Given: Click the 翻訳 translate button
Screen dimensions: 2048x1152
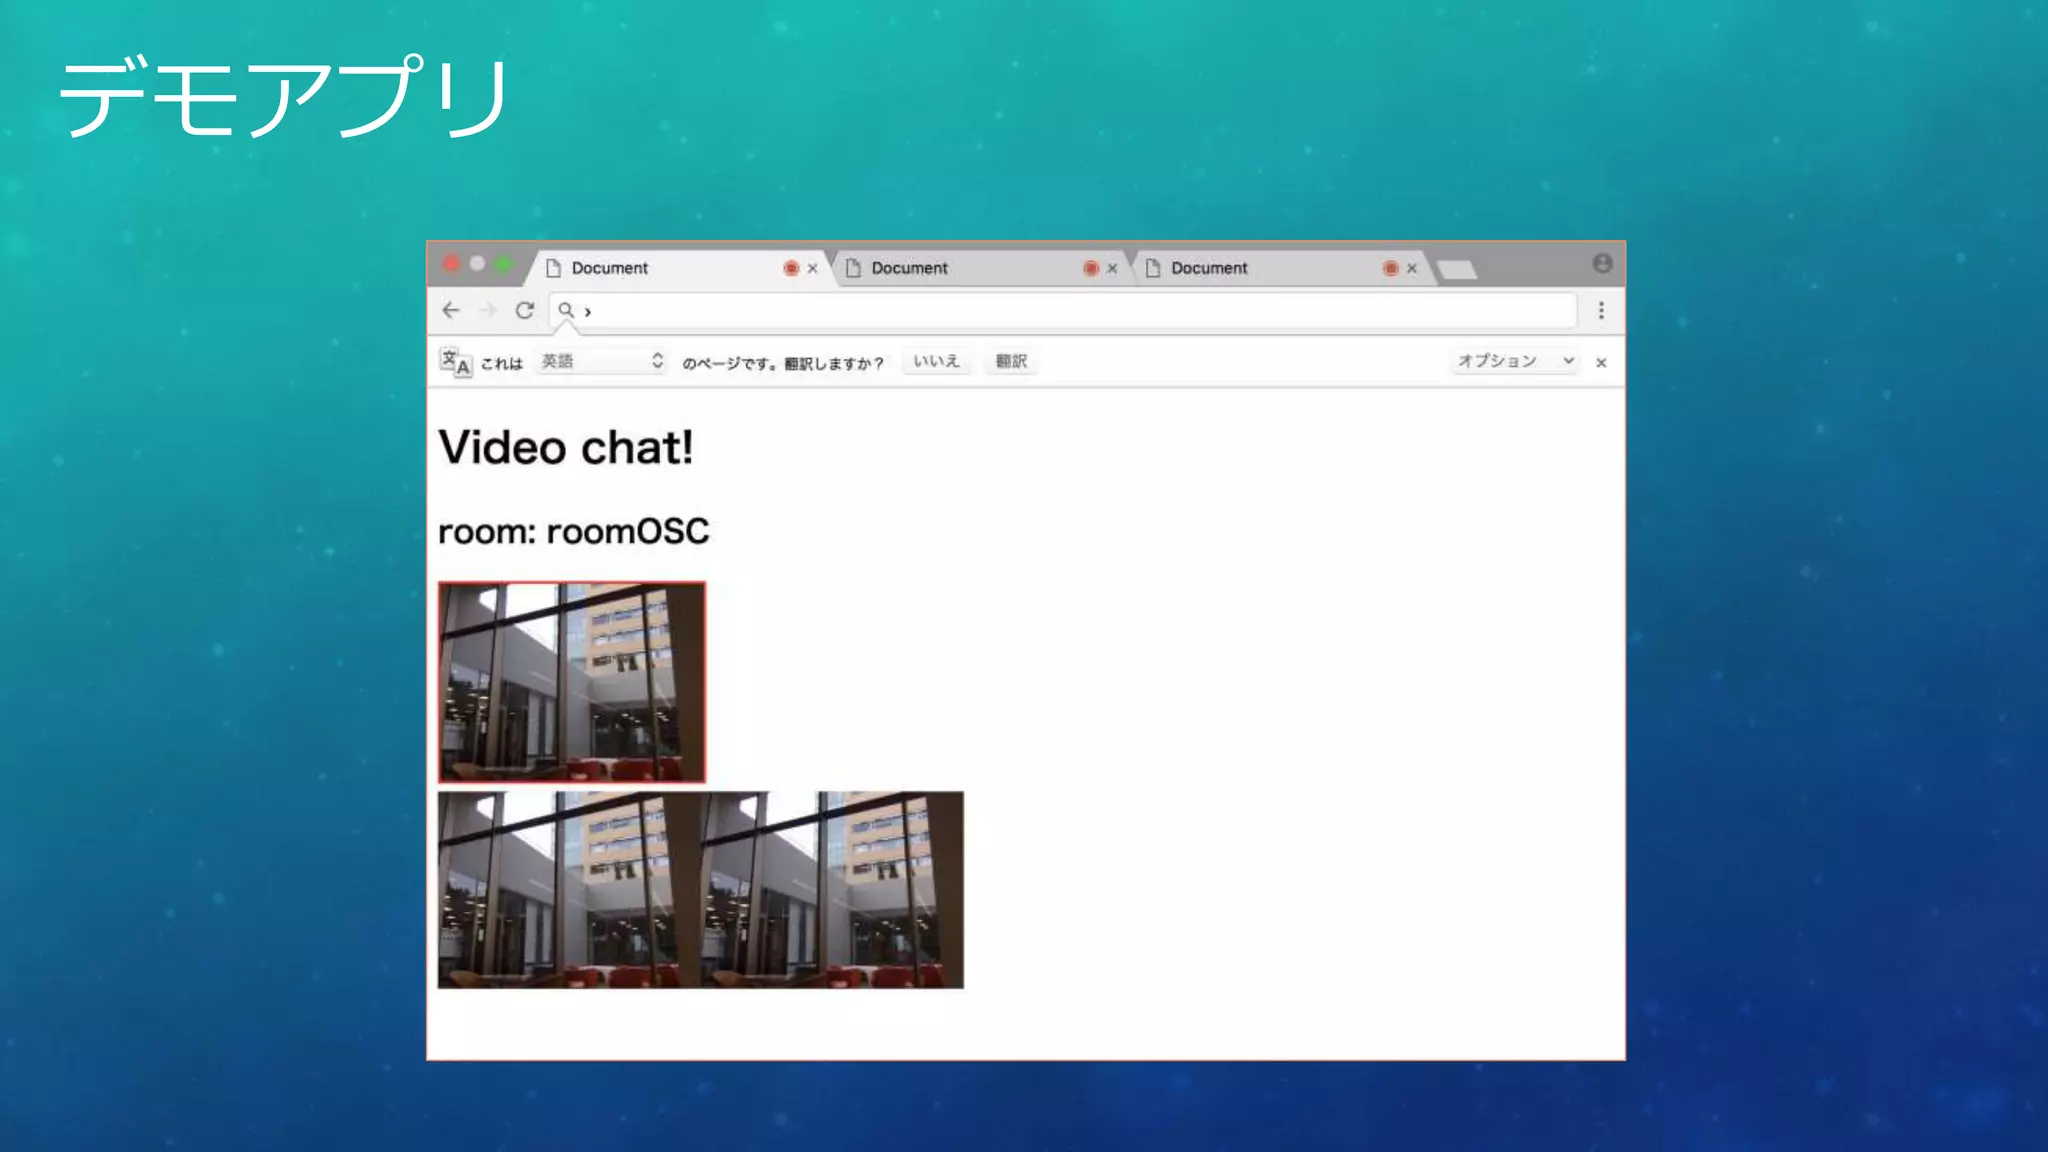Looking at the screenshot, I should [1011, 361].
